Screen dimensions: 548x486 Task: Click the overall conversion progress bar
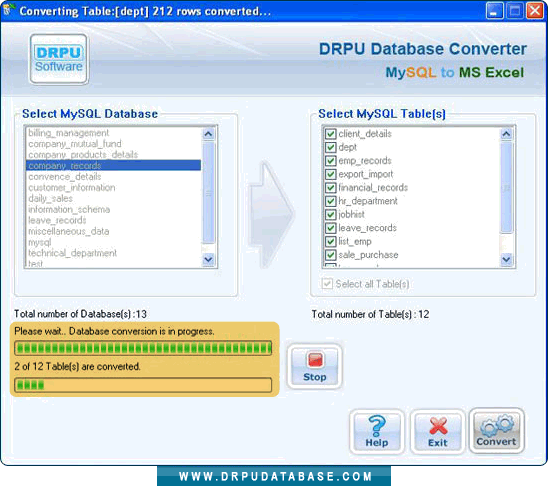click(x=143, y=348)
